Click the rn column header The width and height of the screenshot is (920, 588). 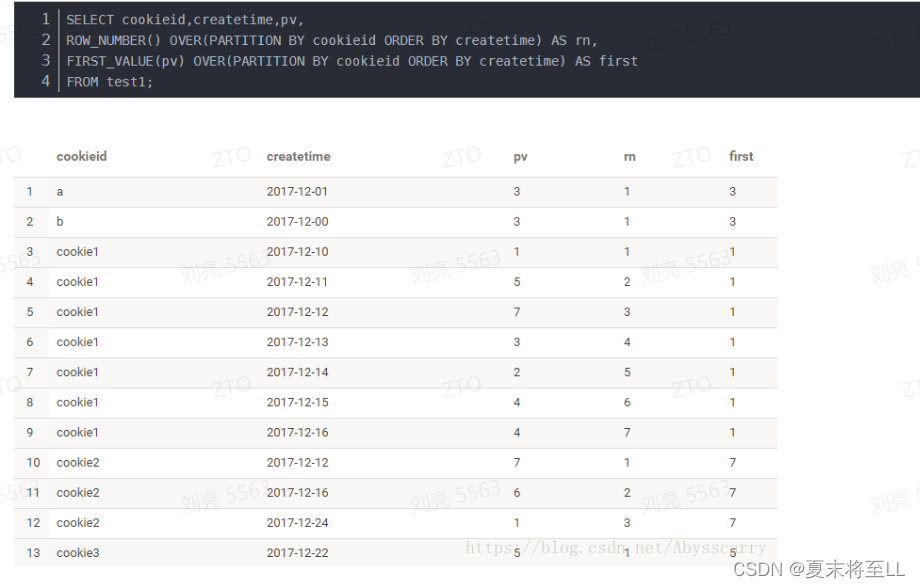pyautogui.click(x=630, y=157)
